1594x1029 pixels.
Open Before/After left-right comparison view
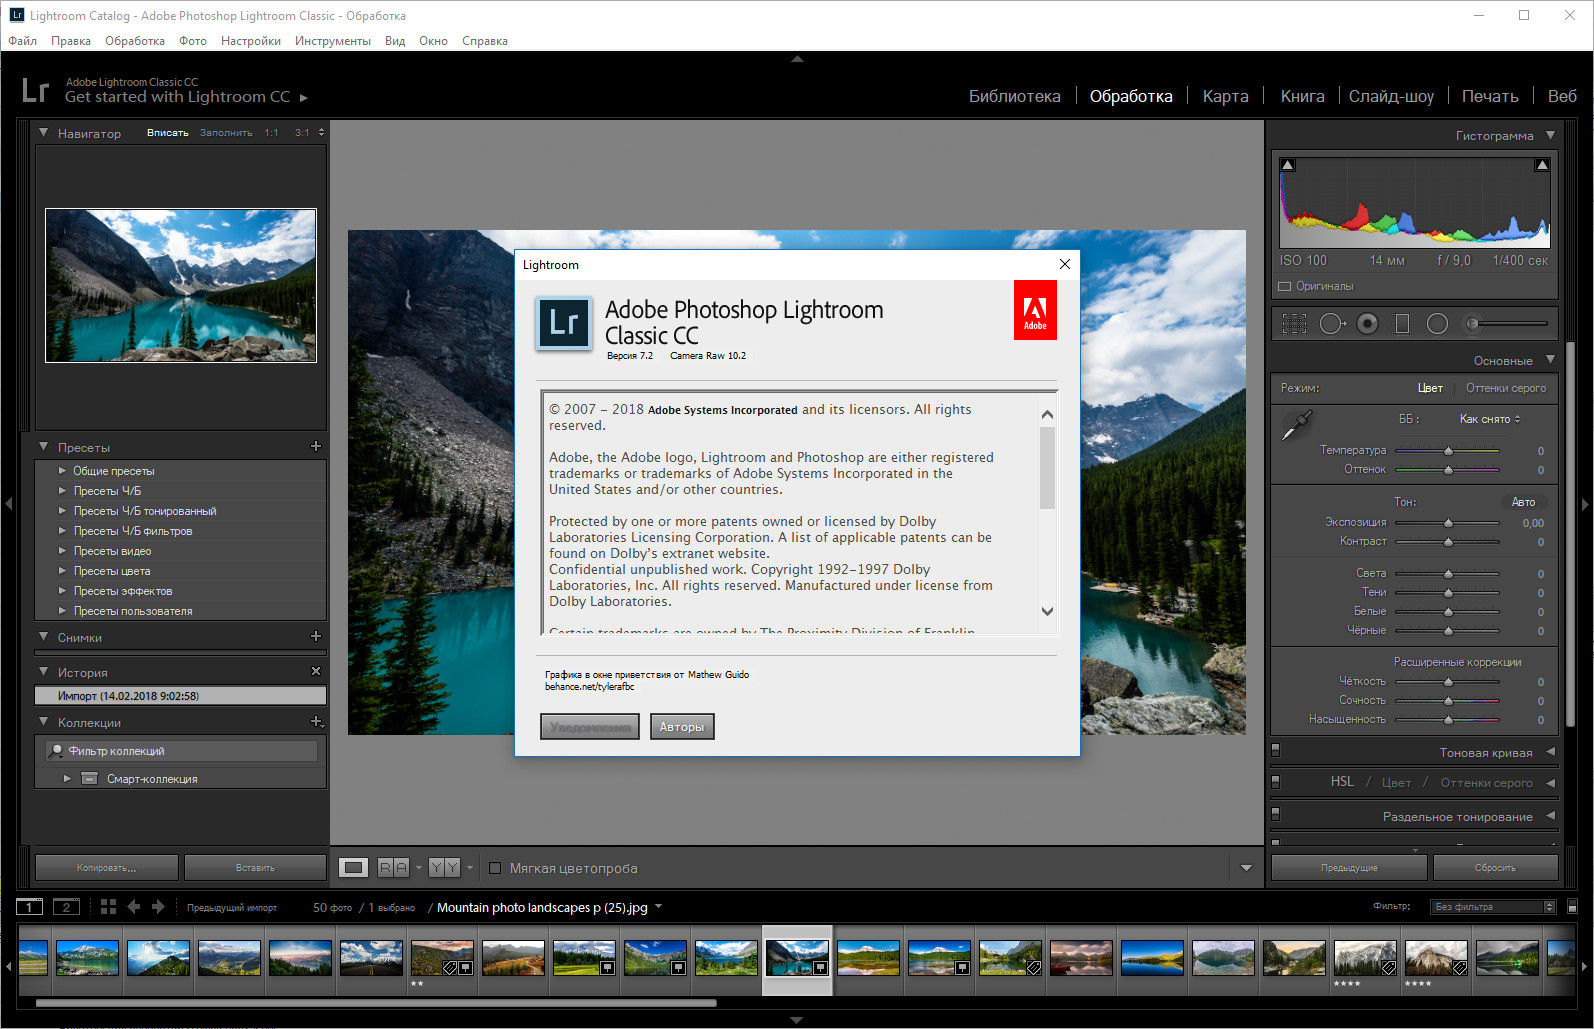coord(393,868)
